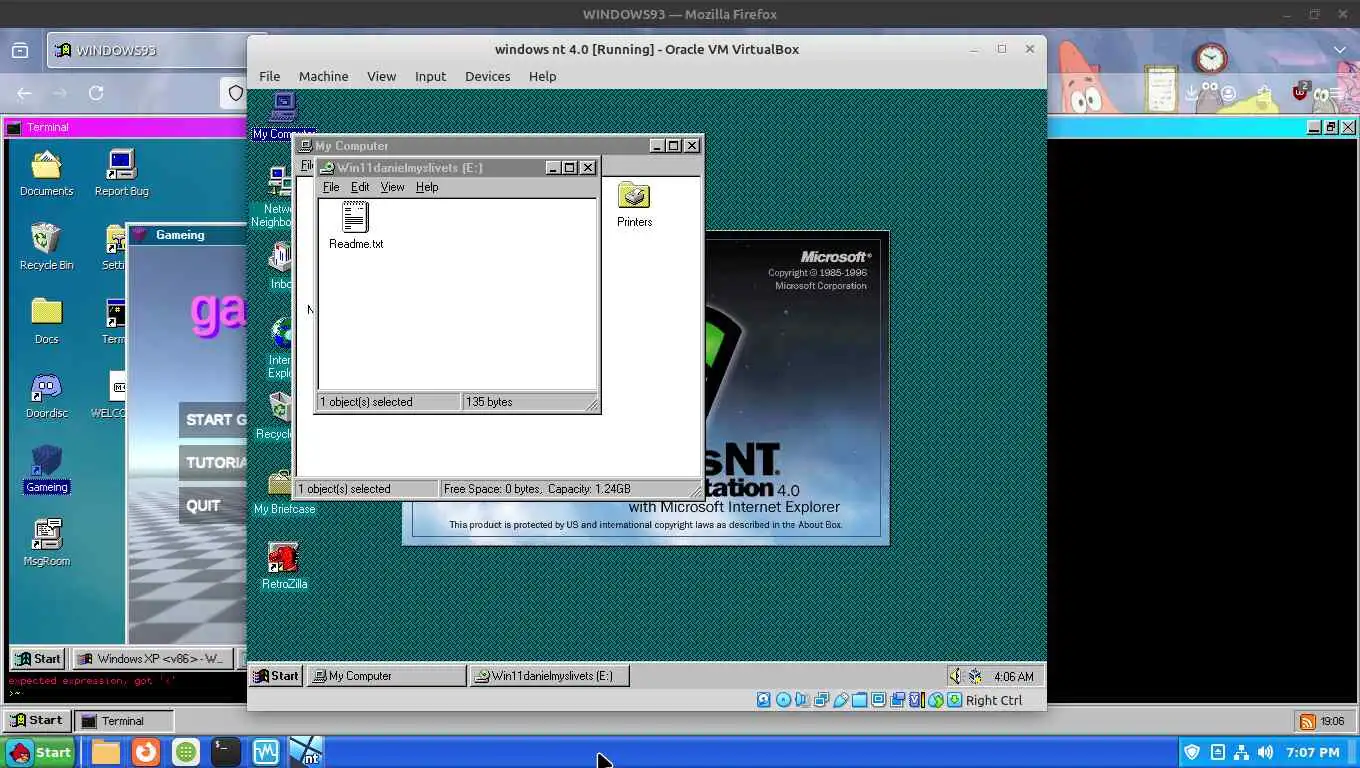Click uBlock Origin extension icon in Firefox
This screenshot has width=1360, height=768.
1300,92
